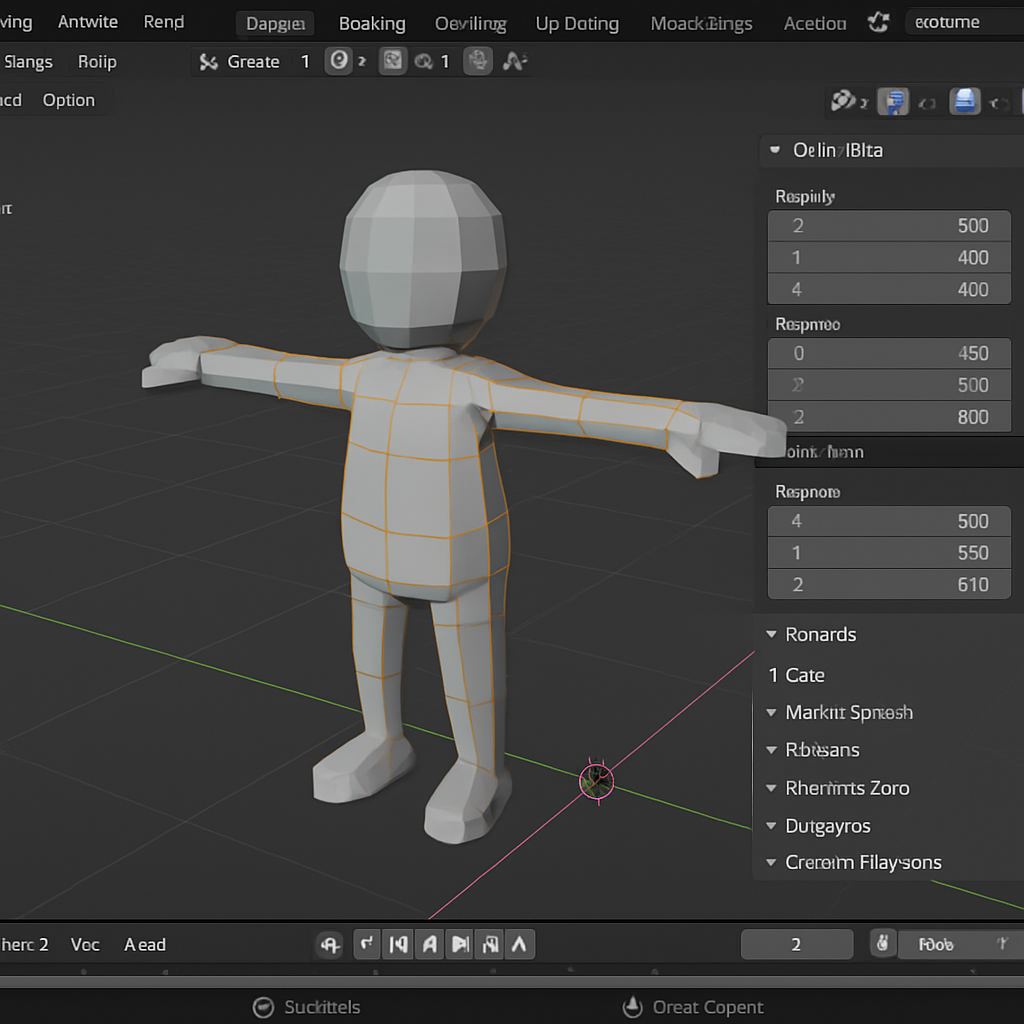Expand the Rhentimts Zoro section
This screenshot has width=1024, height=1024.
771,788
